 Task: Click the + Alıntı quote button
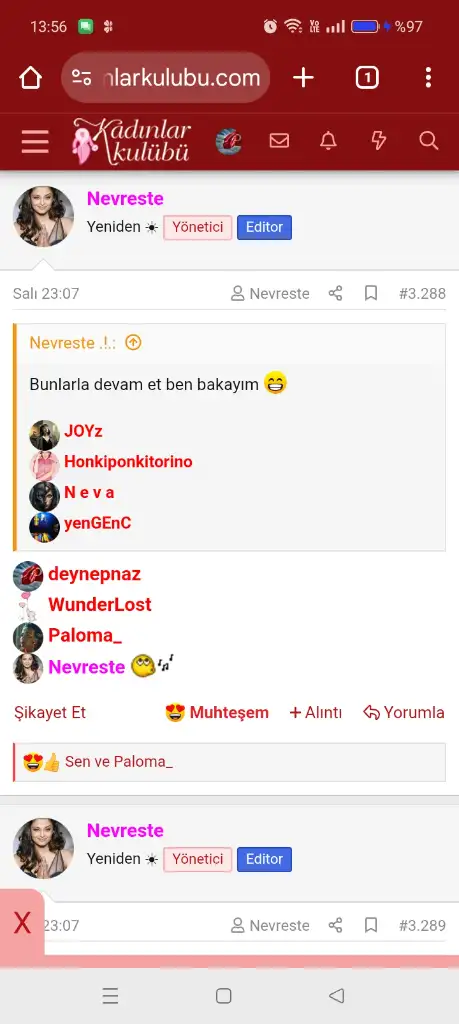tap(316, 712)
